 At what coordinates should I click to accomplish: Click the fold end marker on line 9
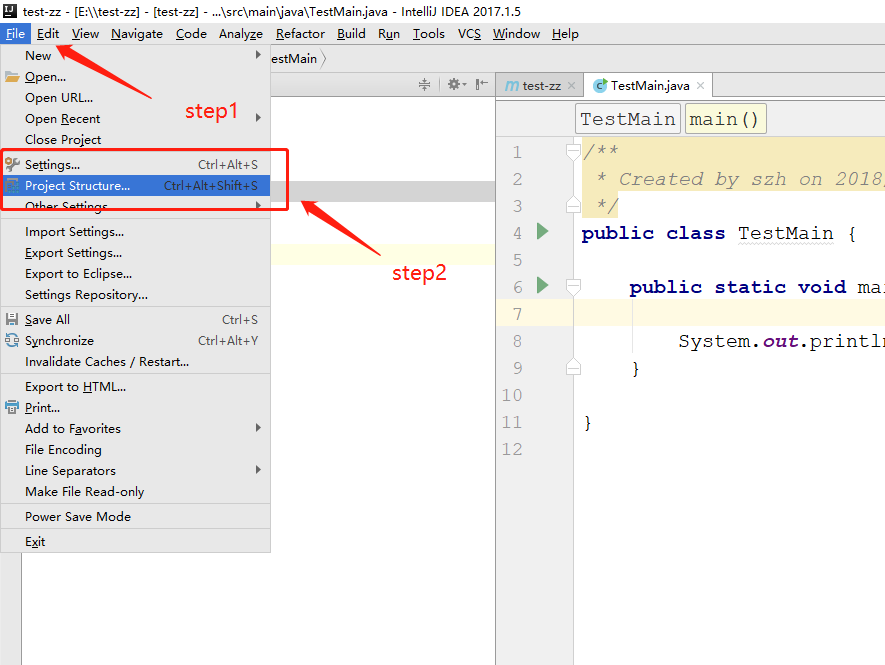573,367
